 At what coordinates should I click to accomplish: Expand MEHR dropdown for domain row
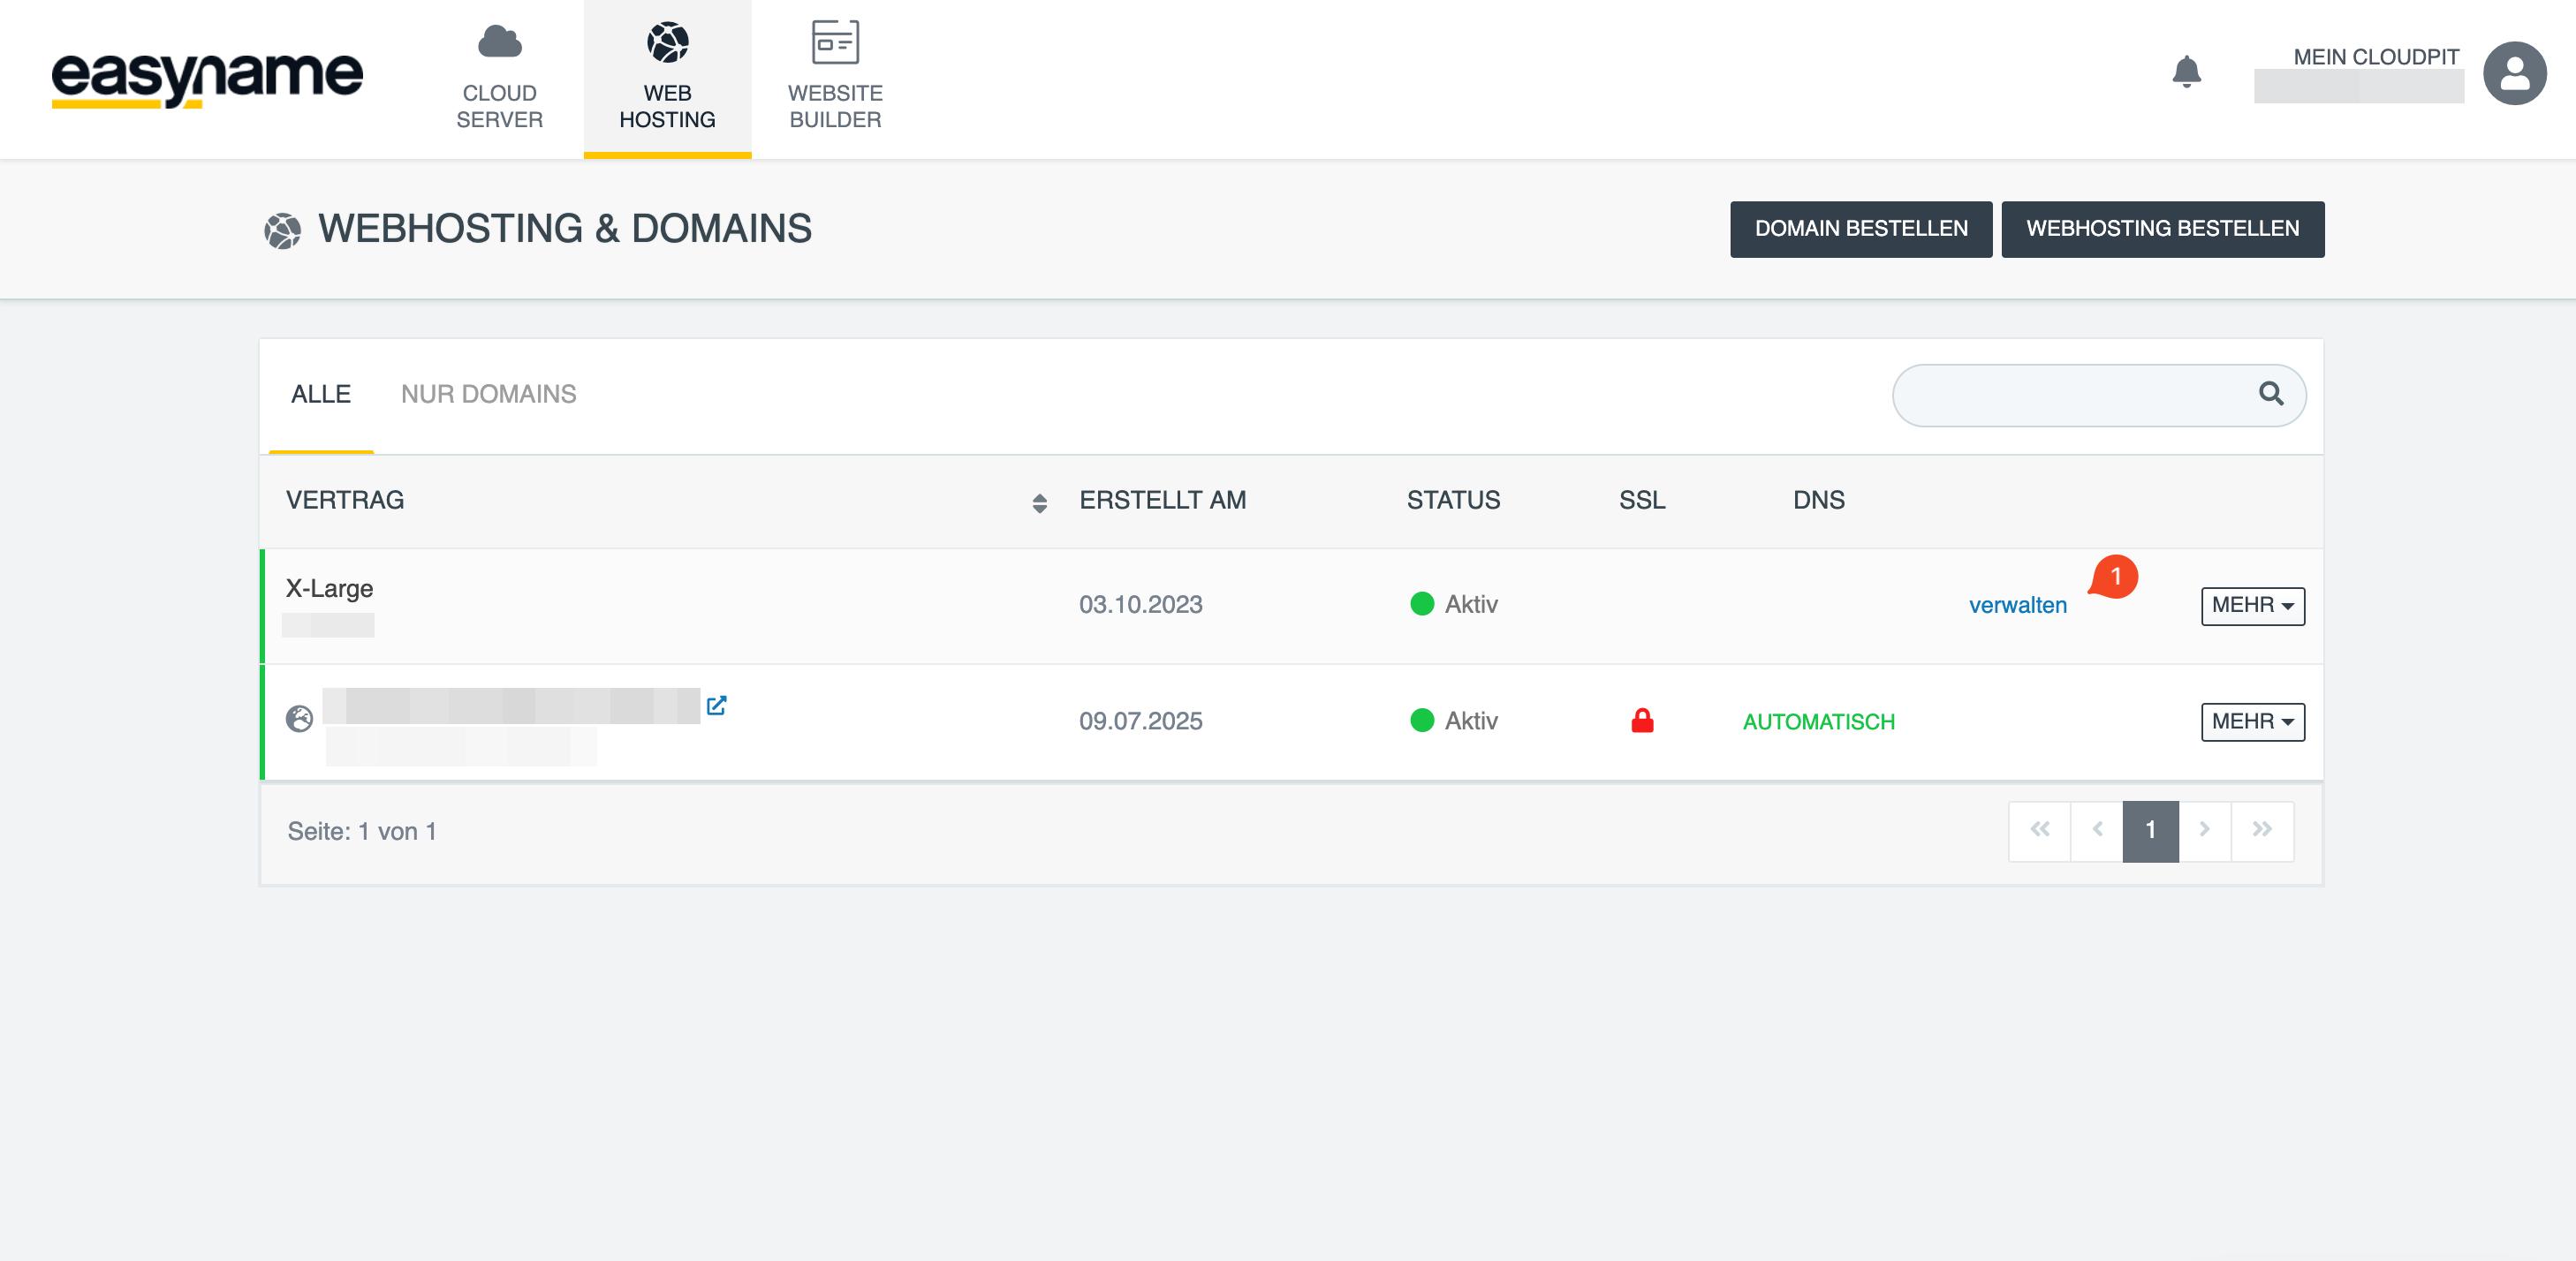coord(2252,722)
